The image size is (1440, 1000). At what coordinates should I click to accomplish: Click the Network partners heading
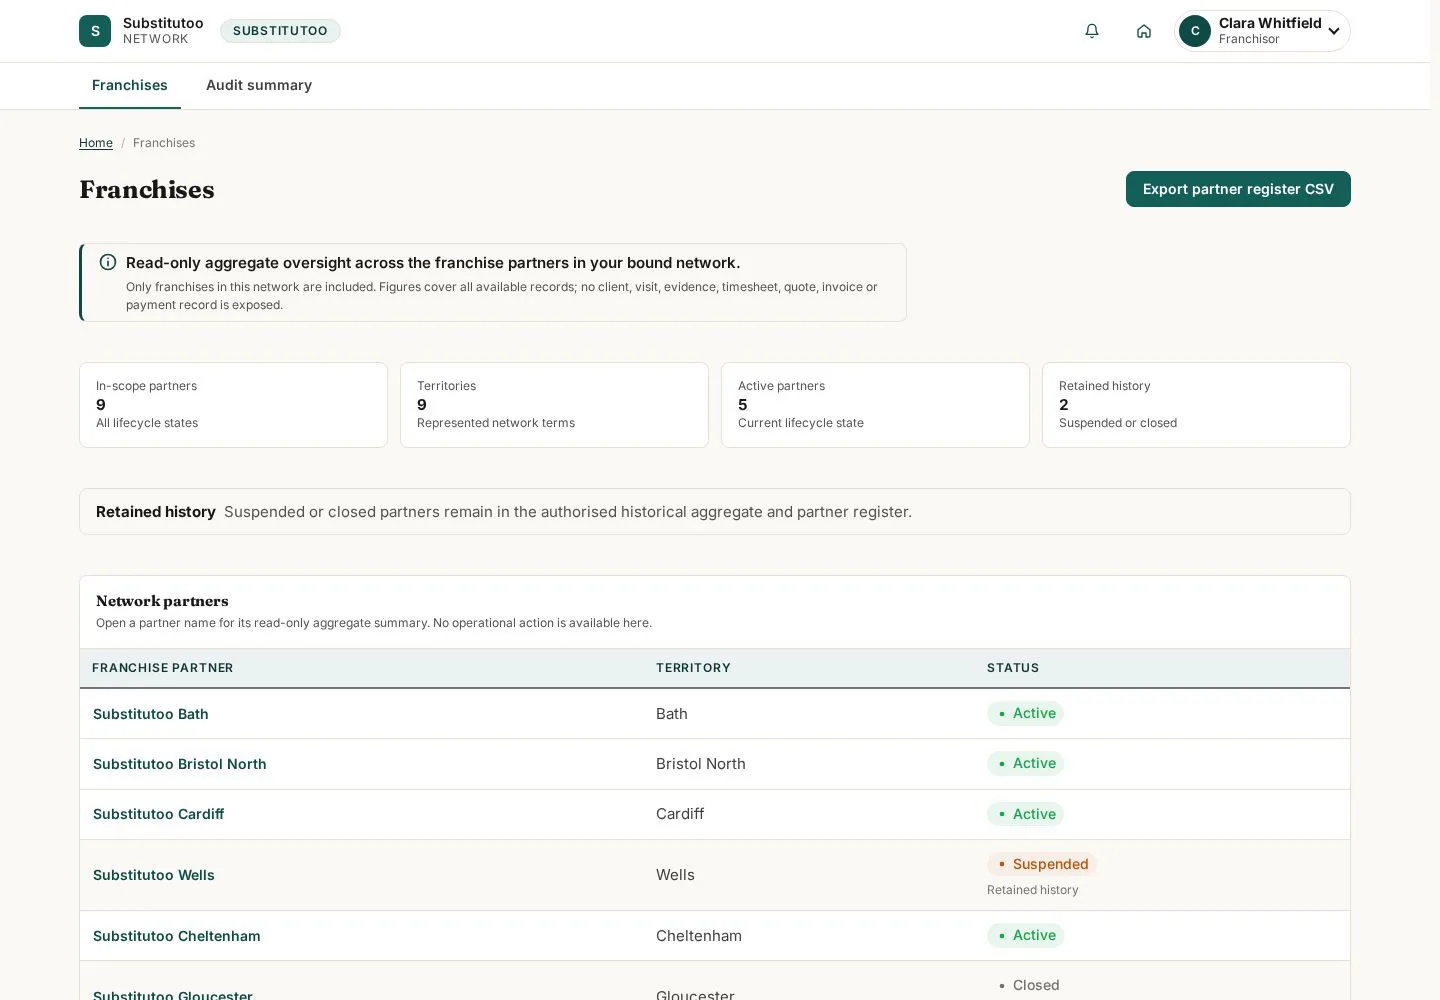click(162, 601)
